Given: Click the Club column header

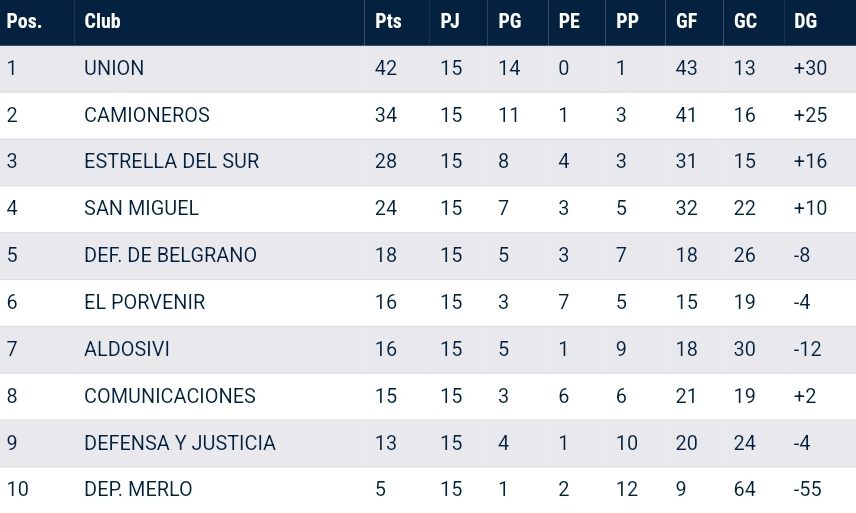Looking at the screenshot, I should point(102,21).
